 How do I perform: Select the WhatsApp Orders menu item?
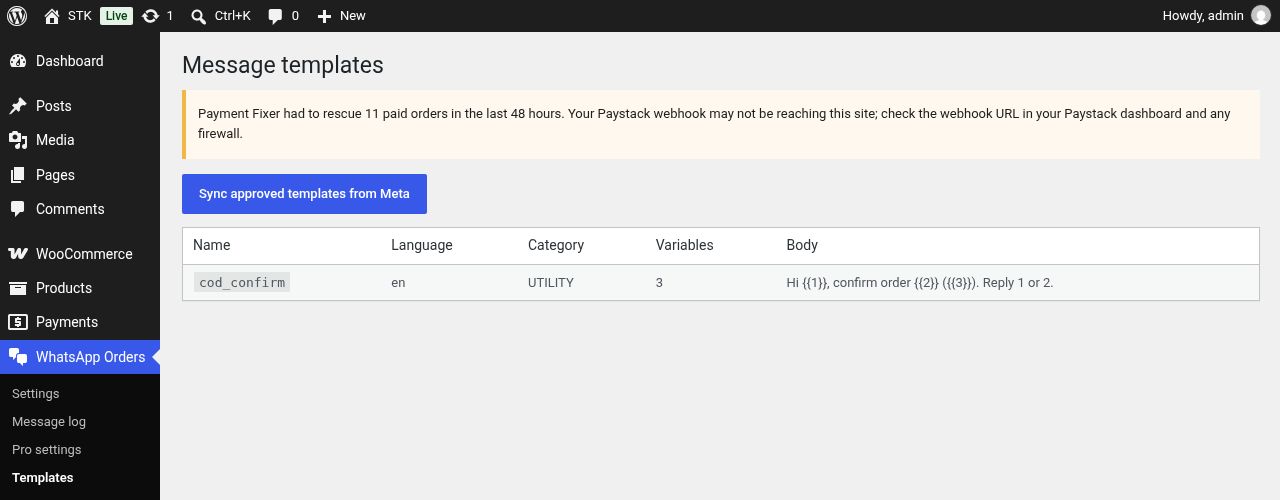click(80, 357)
